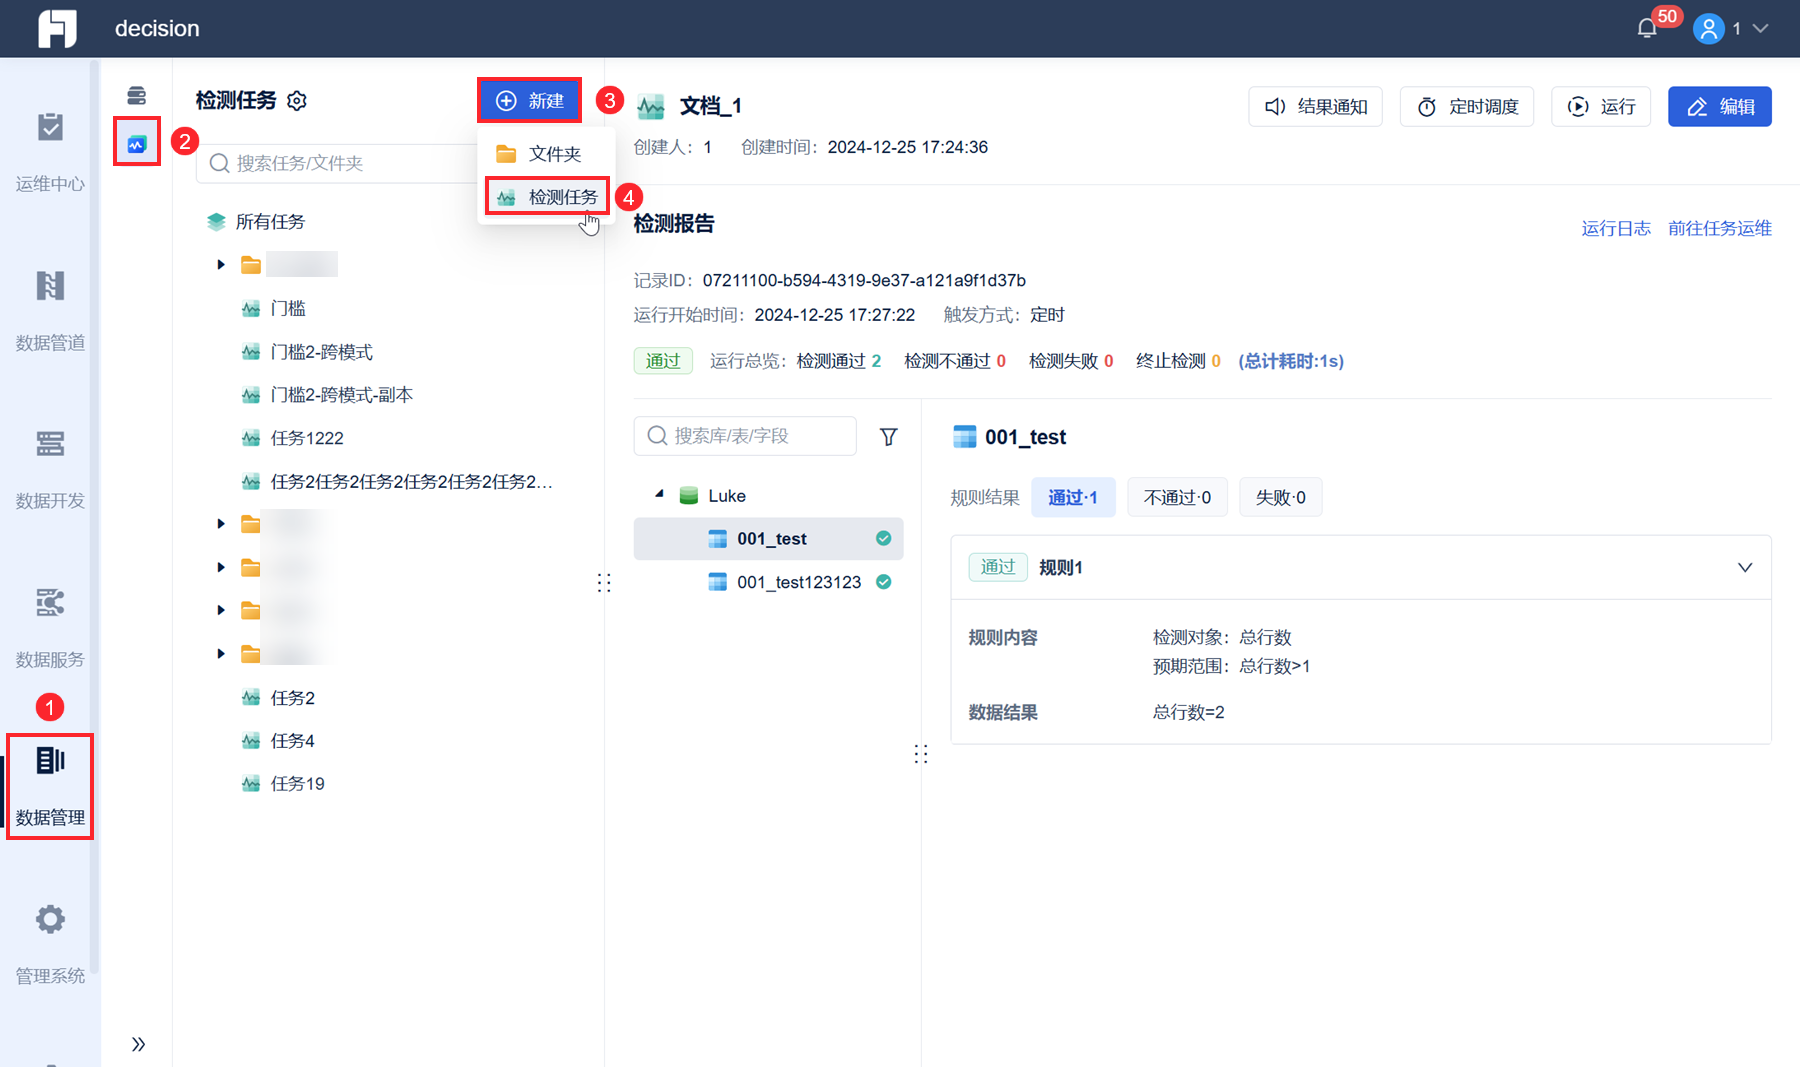Click the notification bell icon
The width and height of the screenshot is (1800, 1067).
(x=1647, y=28)
